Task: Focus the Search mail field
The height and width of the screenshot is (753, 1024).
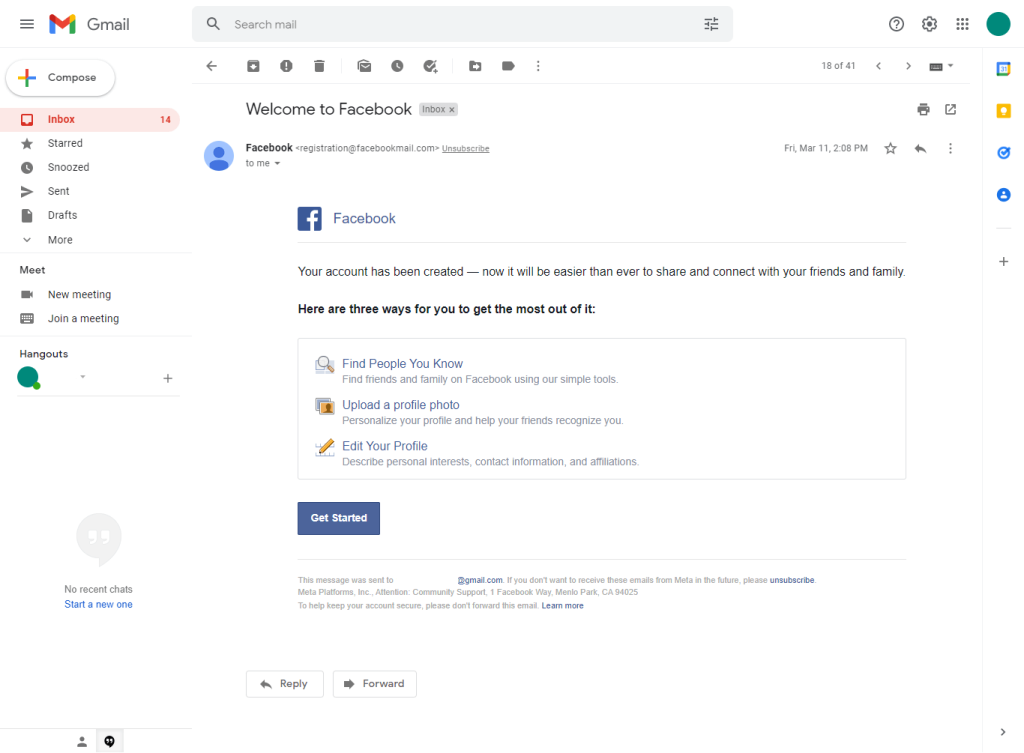Action: (462, 24)
